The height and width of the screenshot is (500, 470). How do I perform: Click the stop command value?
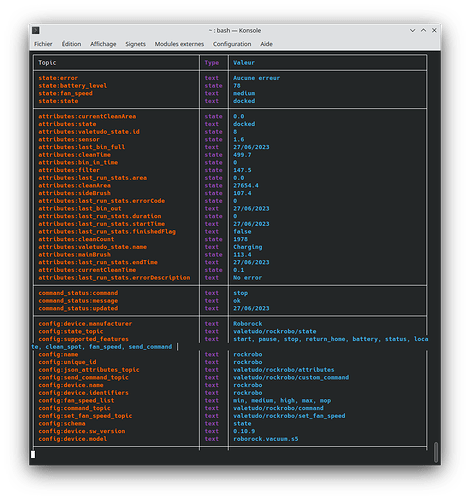click(x=240, y=293)
